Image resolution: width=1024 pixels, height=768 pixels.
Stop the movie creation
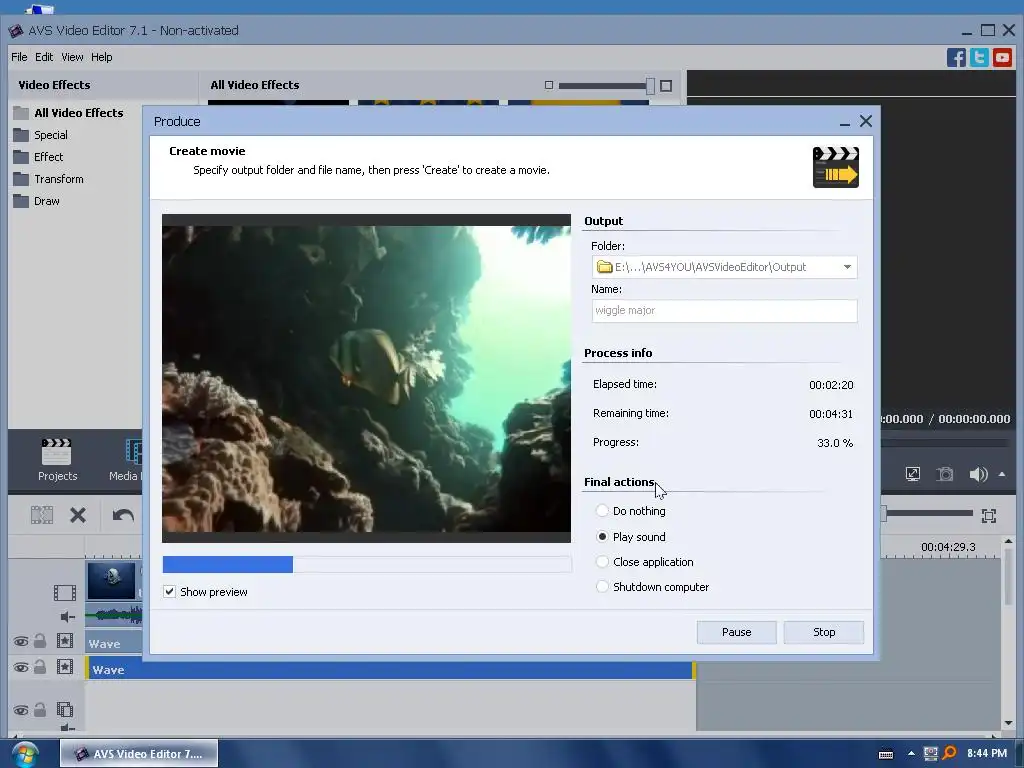tap(824, 632)
